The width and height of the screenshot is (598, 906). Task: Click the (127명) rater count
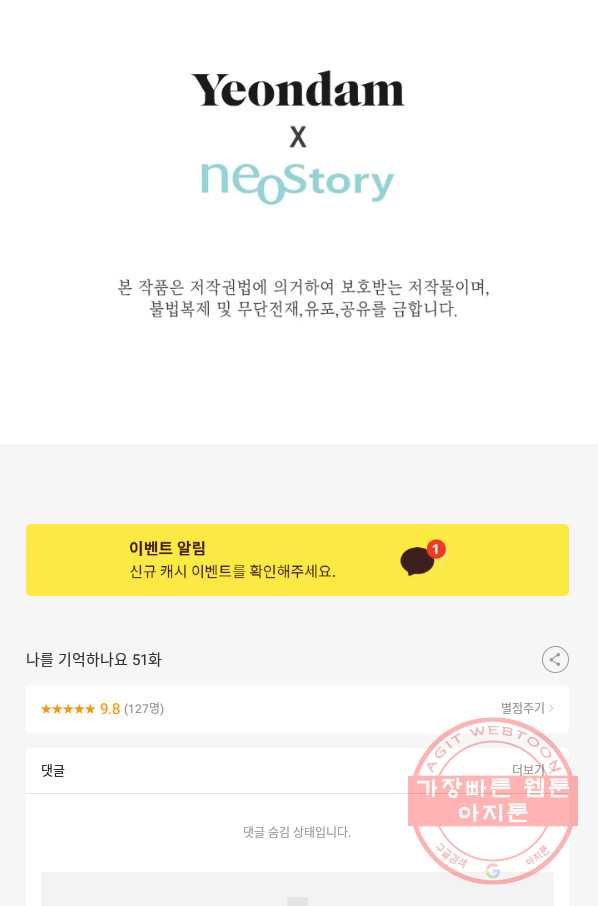coord(144,708)
